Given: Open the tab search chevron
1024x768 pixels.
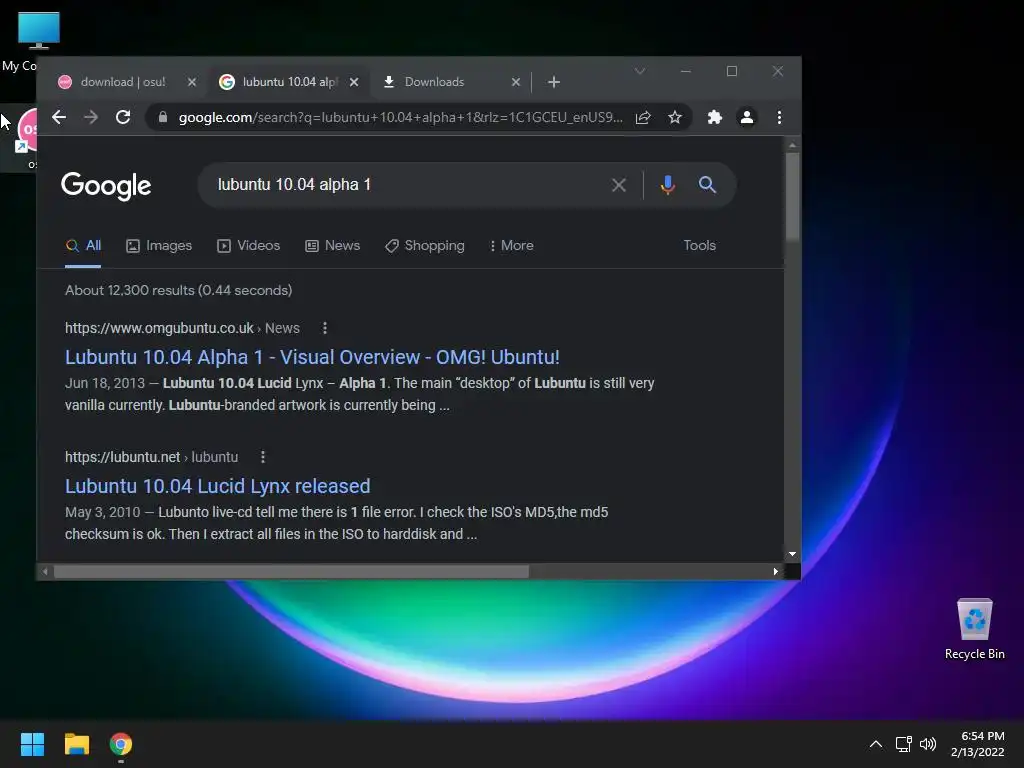Looking at the screenshot, I should click(x=640, y=71).
